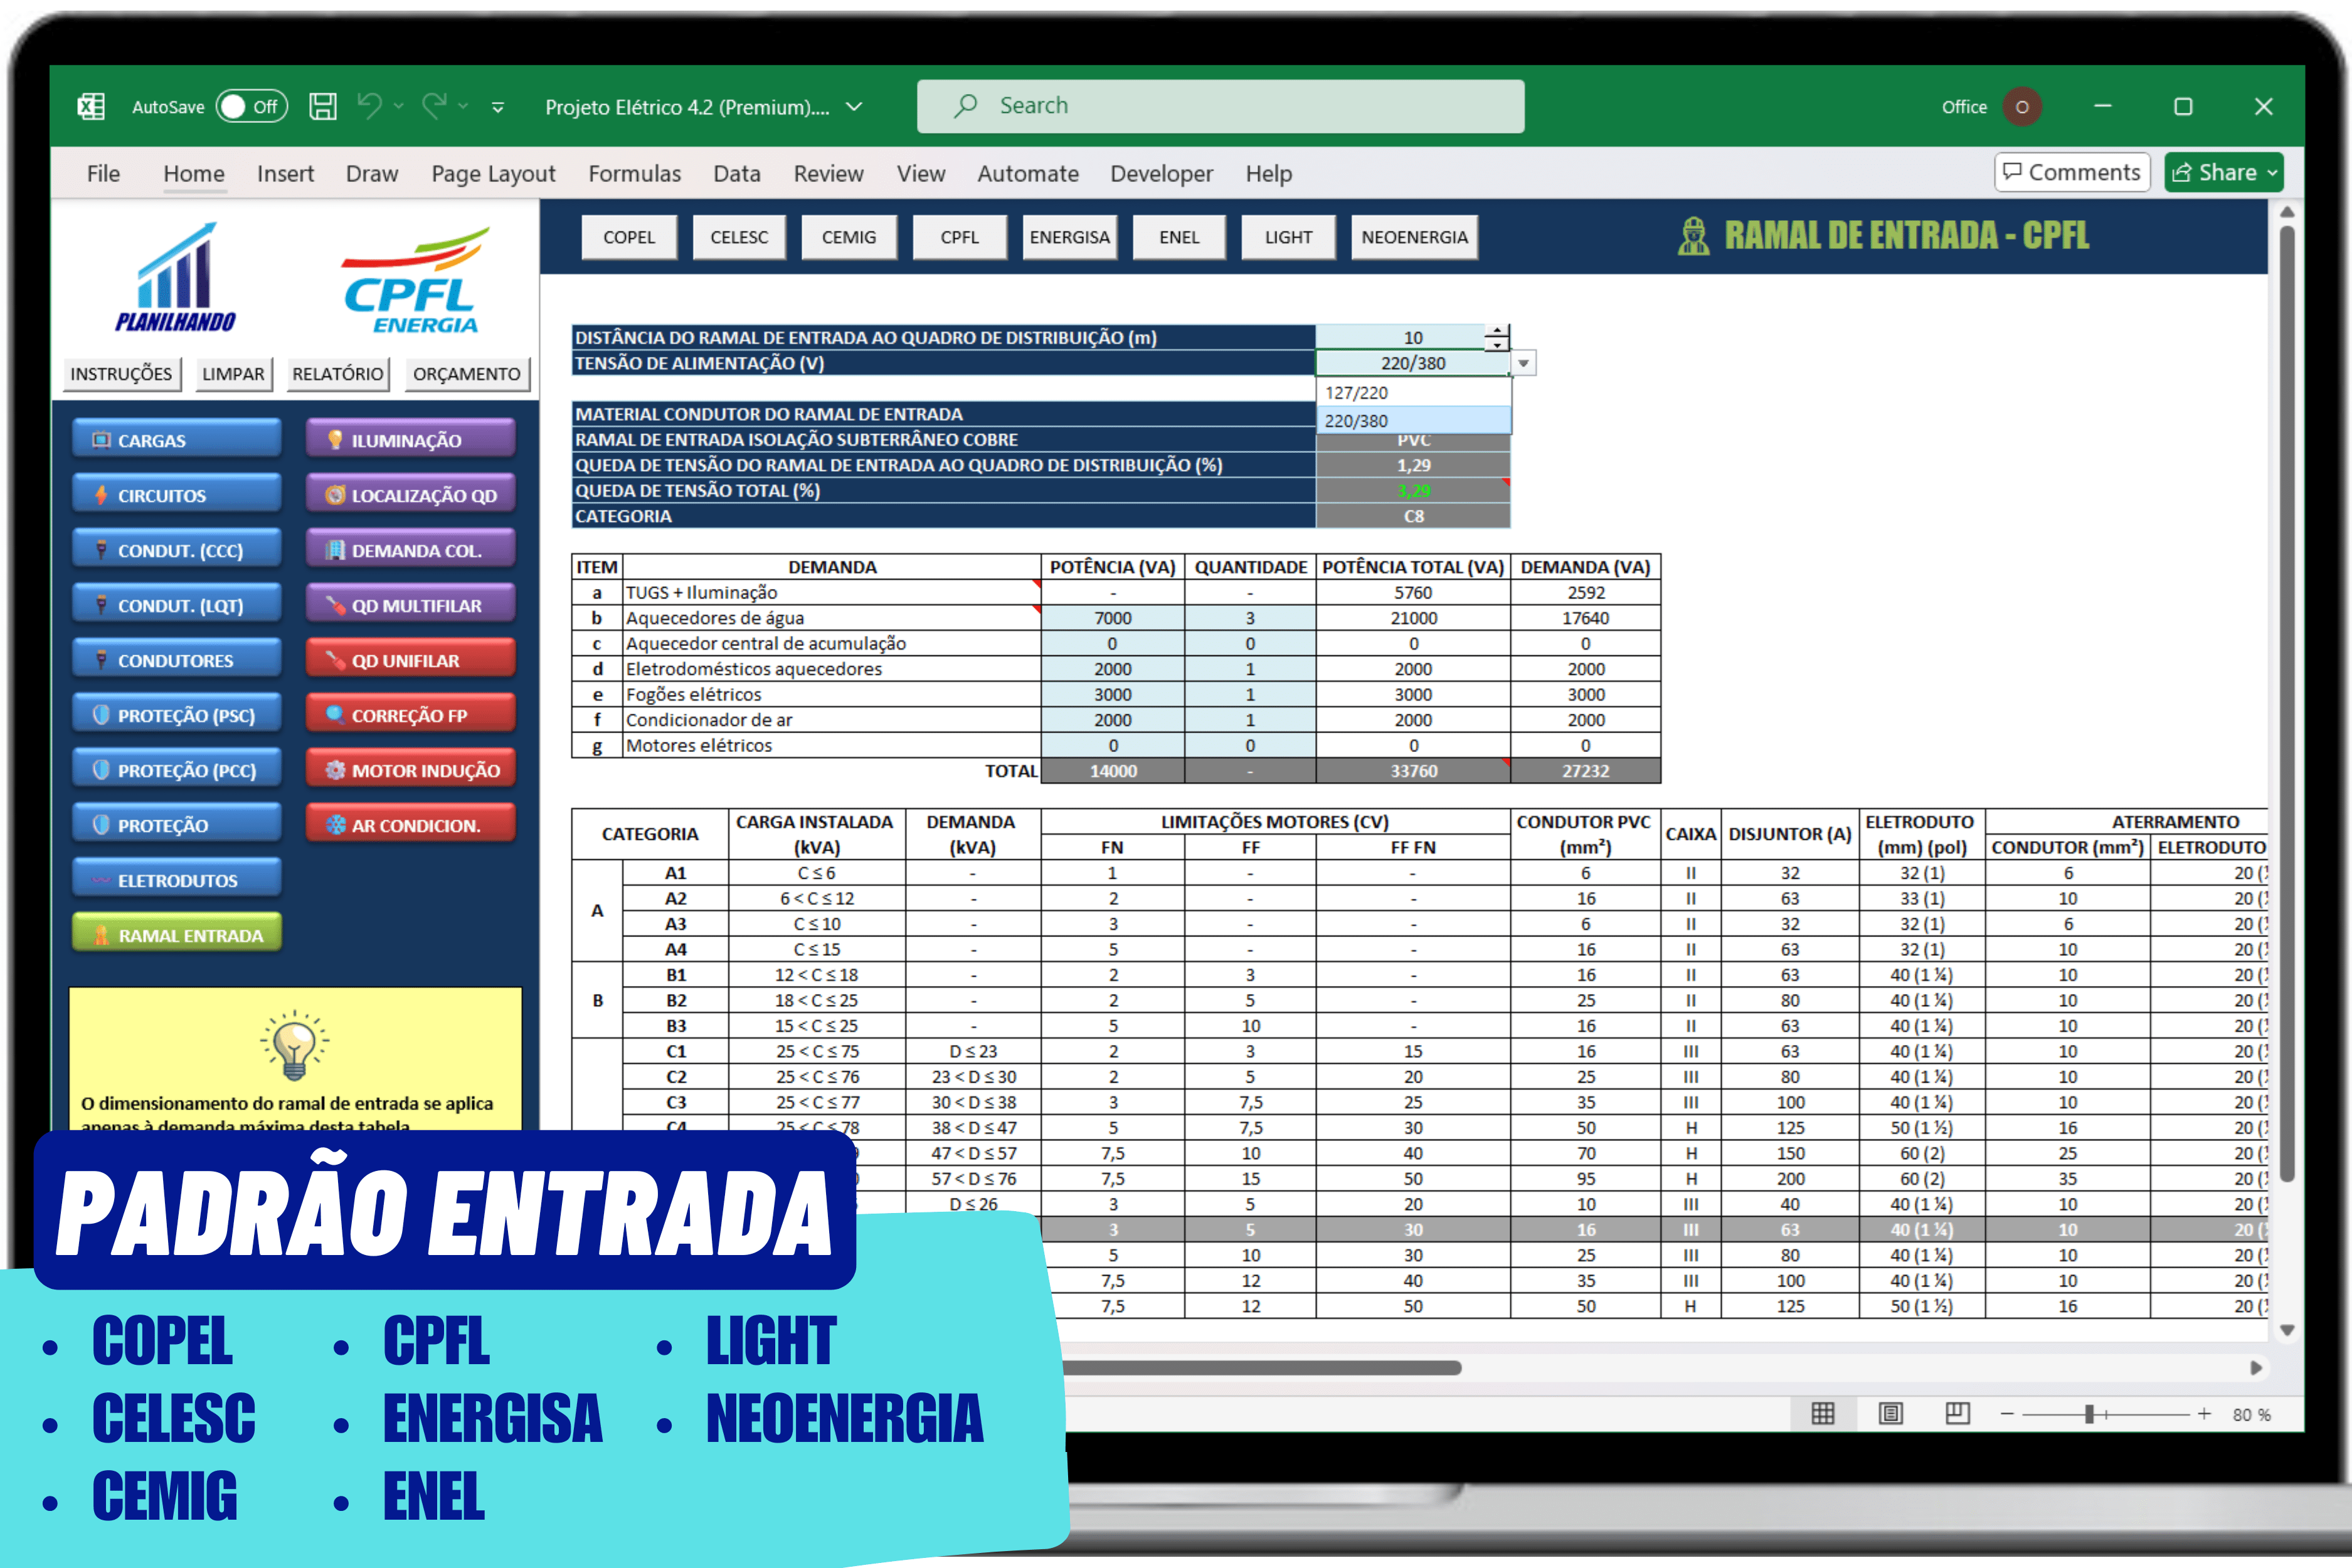Open the Comments pane button
The height and width of the screenshot is (1568, 2352).
point(2072,172)
